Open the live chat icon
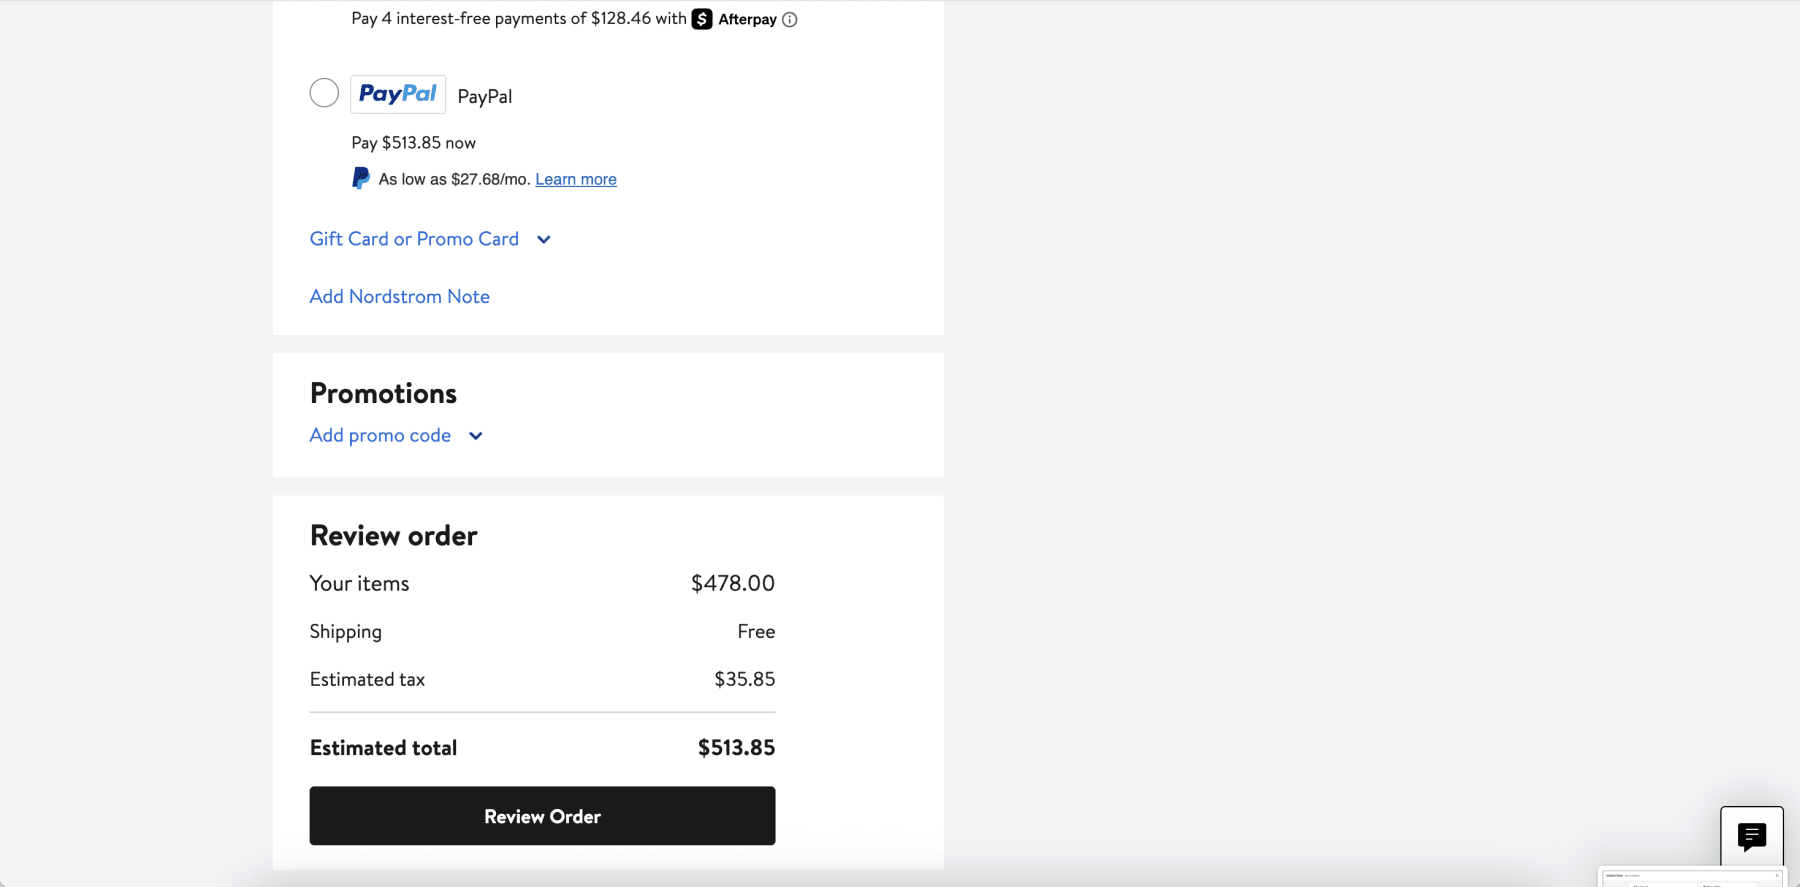Viewport: 1800px width, 887px height. click(1751, 836)
